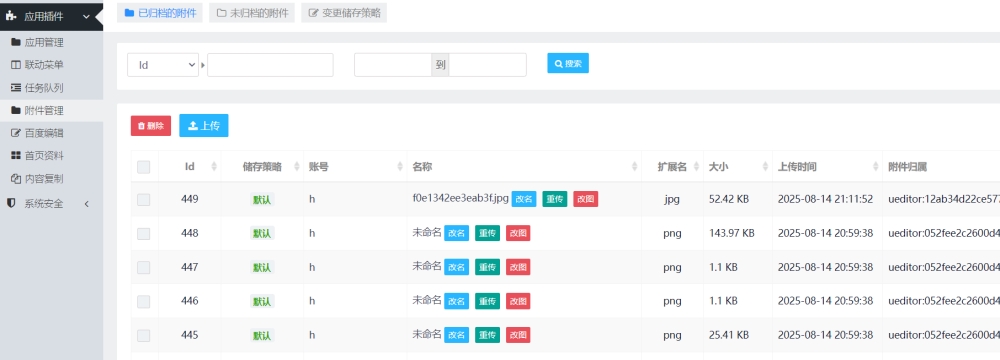This screenshot has width=1000, height=360.
Task: Click the 52.42 KB size cell
Action: click(729, 199)
